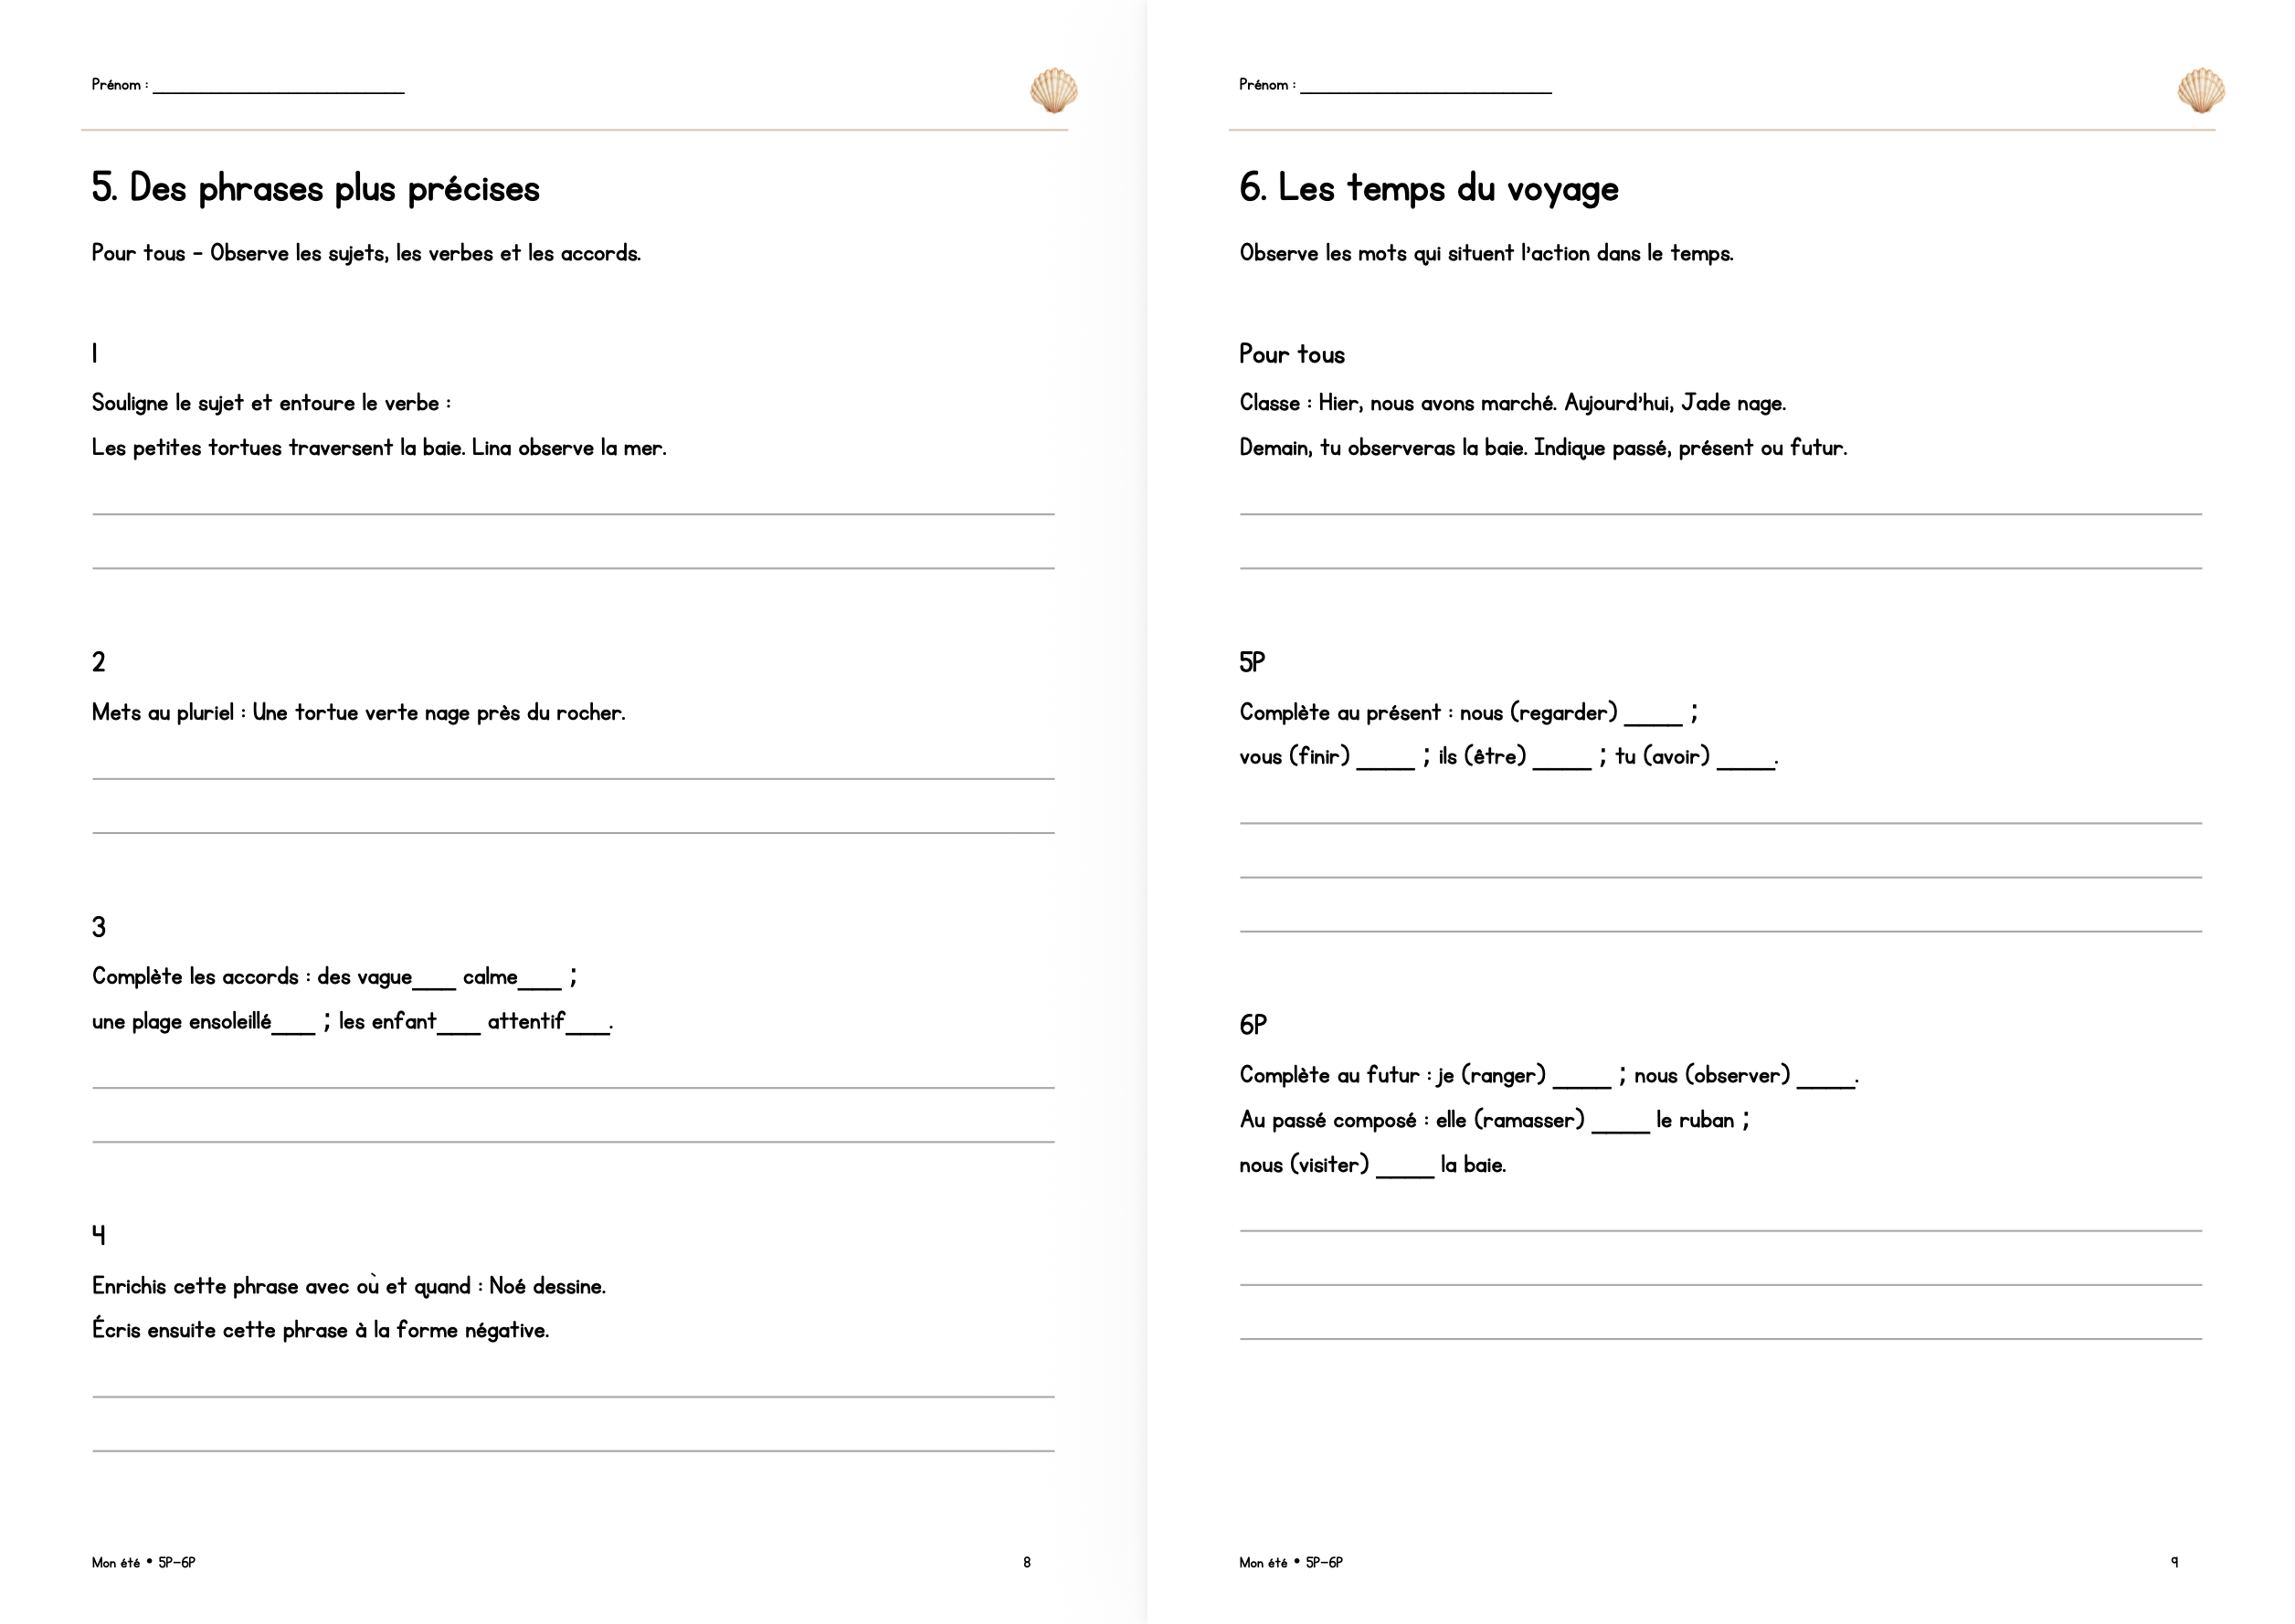Click the exercise number "2" on page 8
The height and width of the screenshot is (1624, 2295).
click(98, 662)
